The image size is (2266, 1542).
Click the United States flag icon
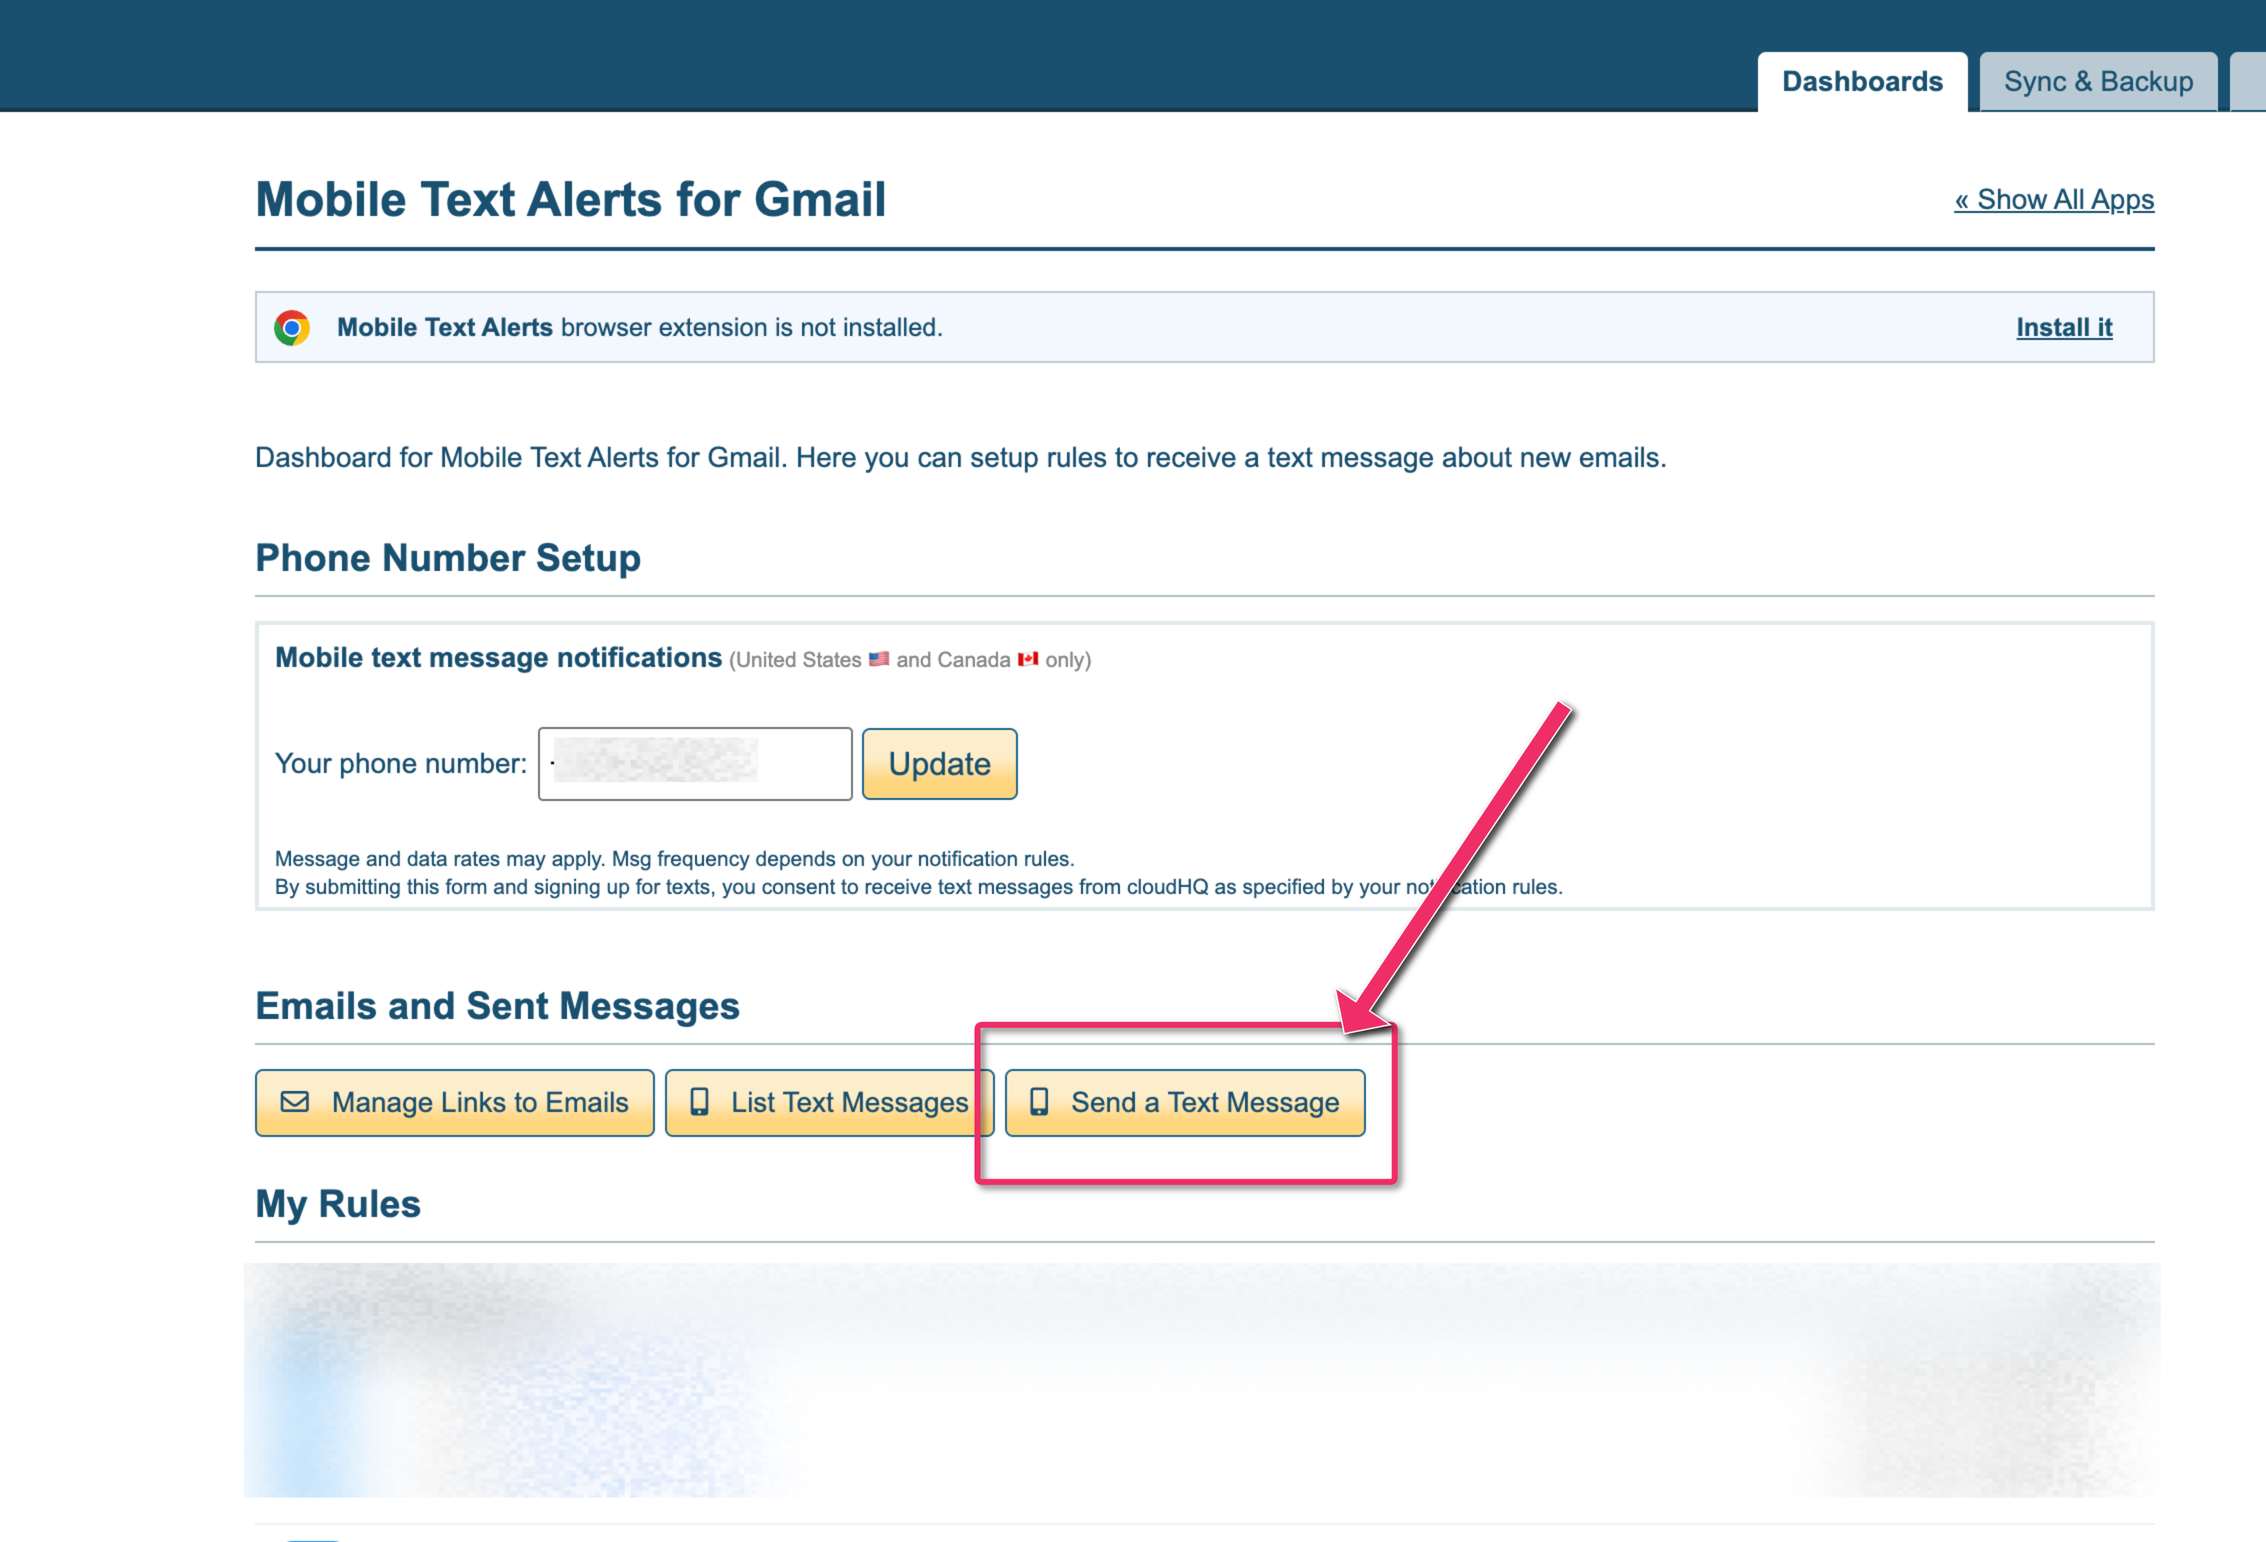tap(879, 659)
